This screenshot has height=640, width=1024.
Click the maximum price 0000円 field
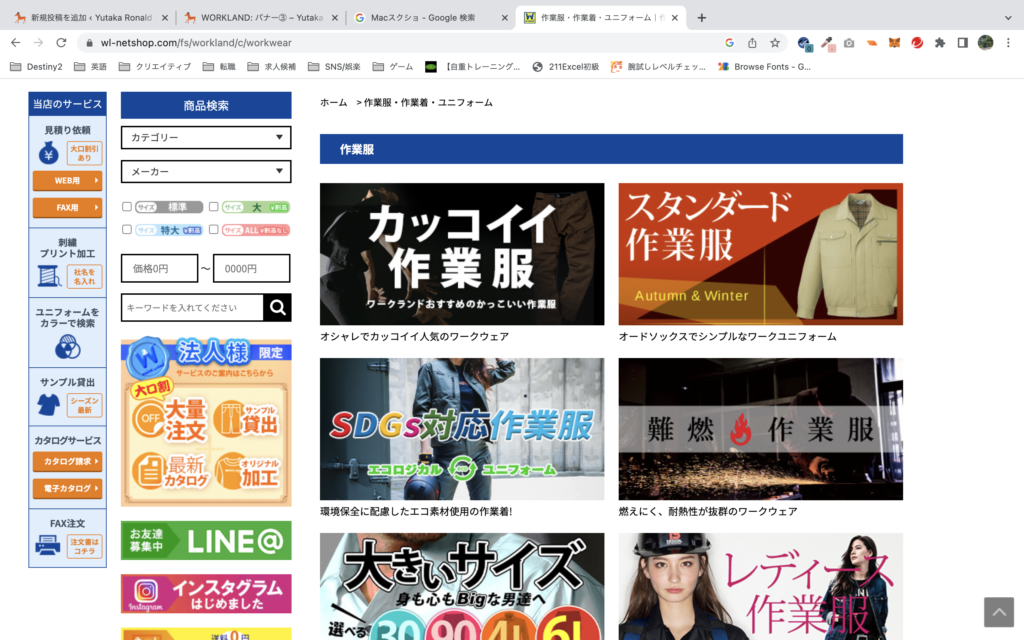coord(251,268)
